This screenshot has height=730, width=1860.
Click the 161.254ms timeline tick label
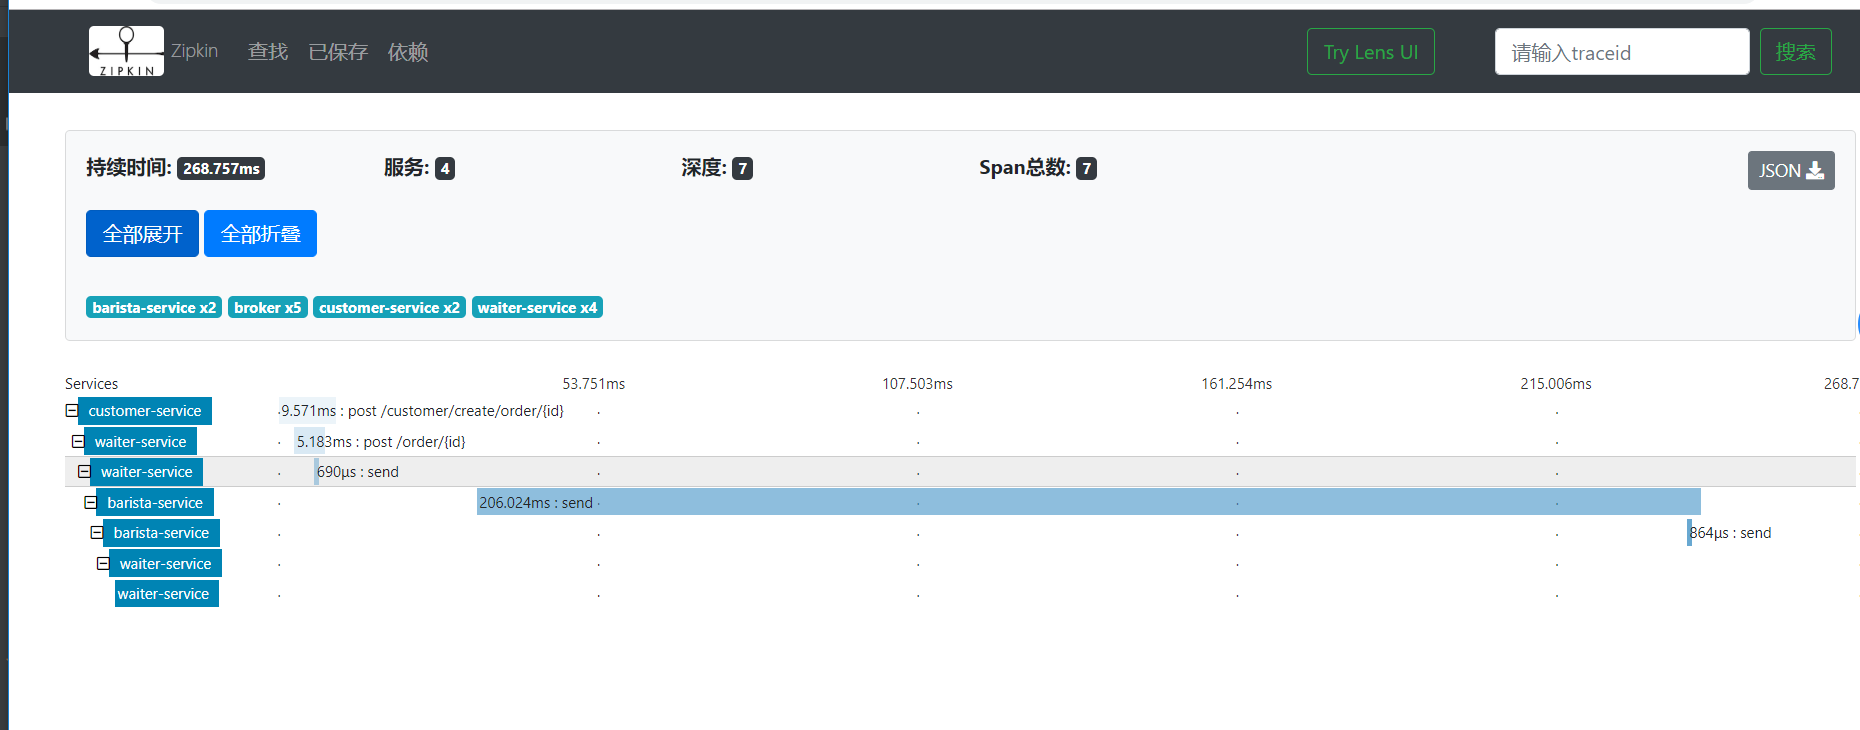(1237, 384)
